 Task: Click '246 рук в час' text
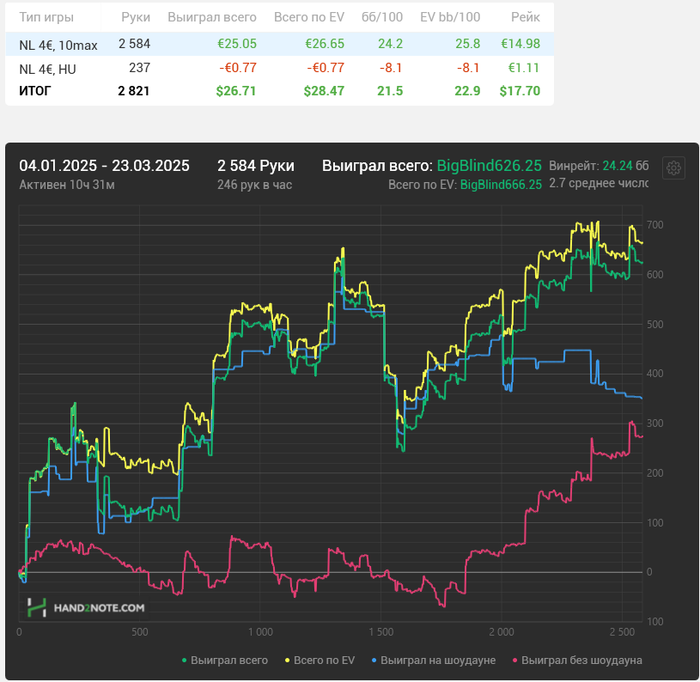254,185
